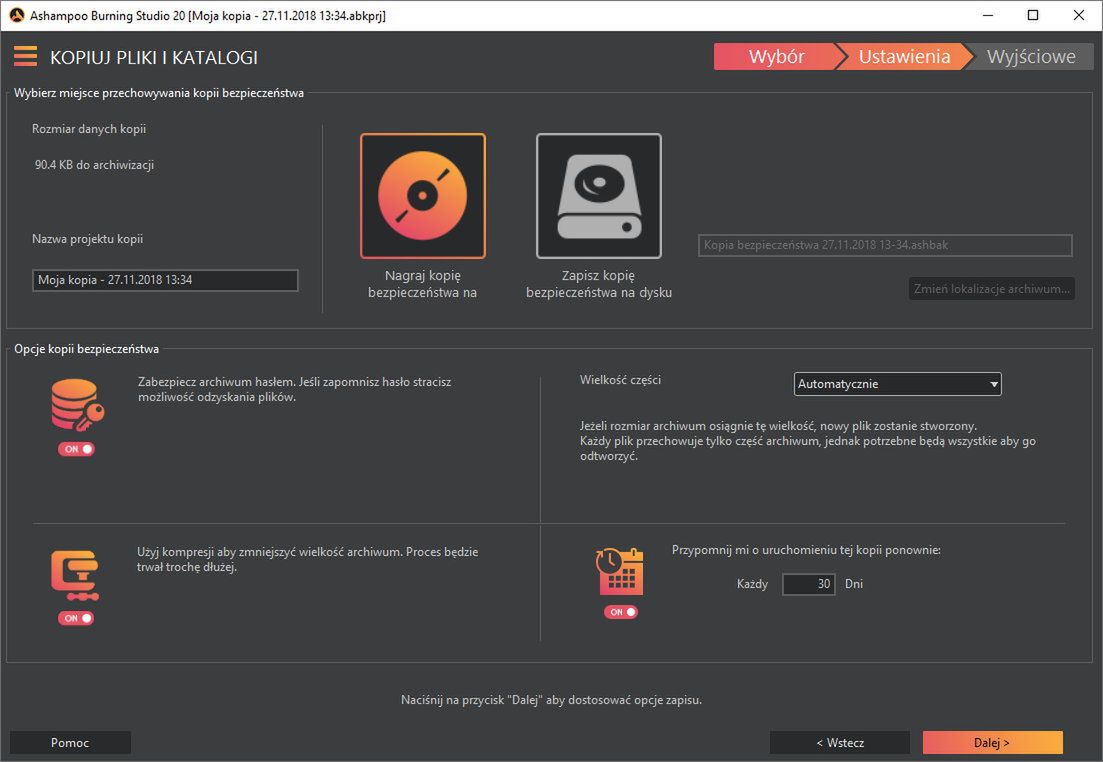Click the reminder days field showing 30
The image size is (1103, 762).
808,584
